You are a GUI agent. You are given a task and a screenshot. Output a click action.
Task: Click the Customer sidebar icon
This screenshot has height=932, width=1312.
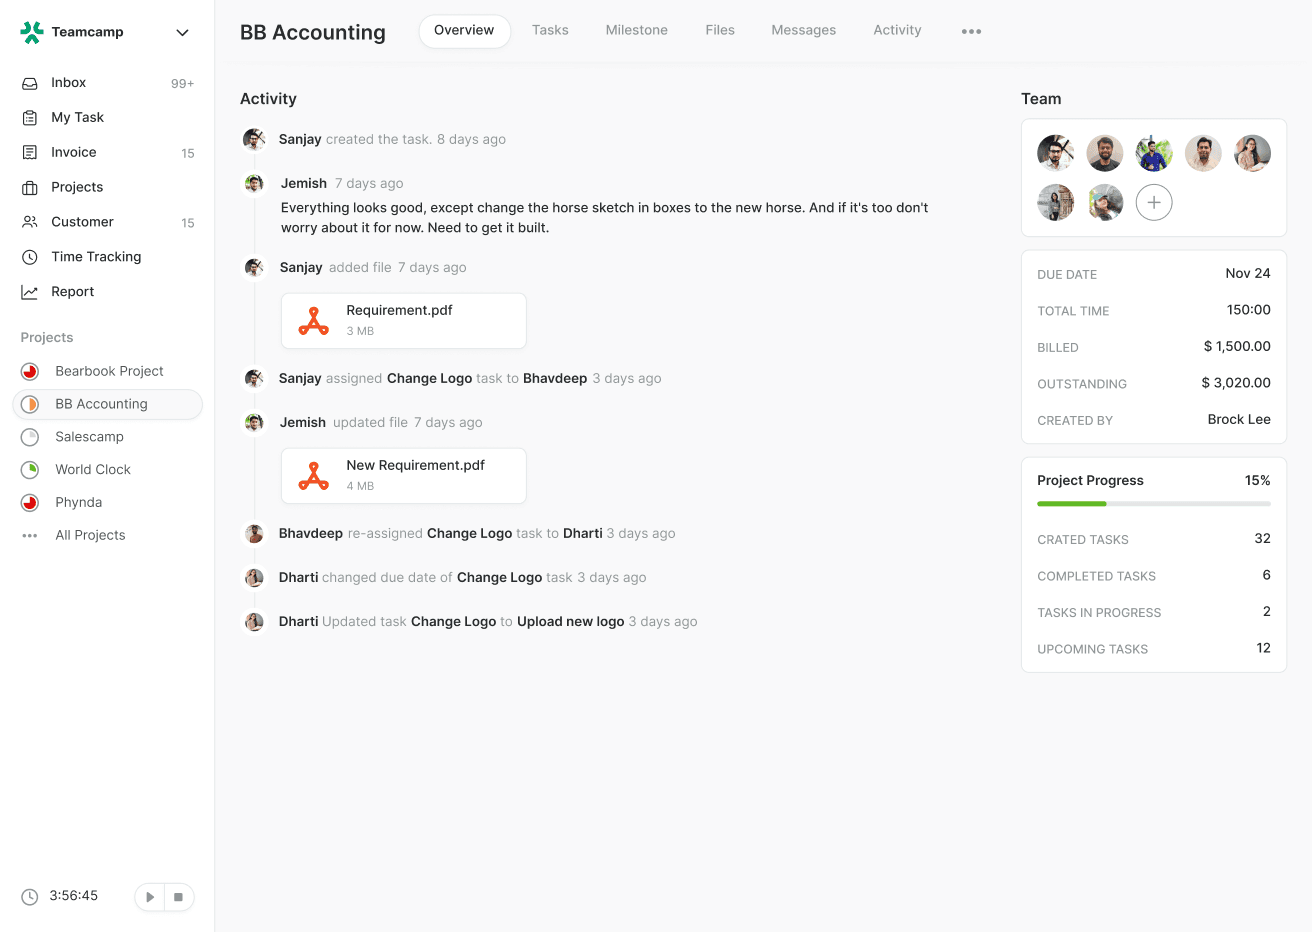point(31,222)
